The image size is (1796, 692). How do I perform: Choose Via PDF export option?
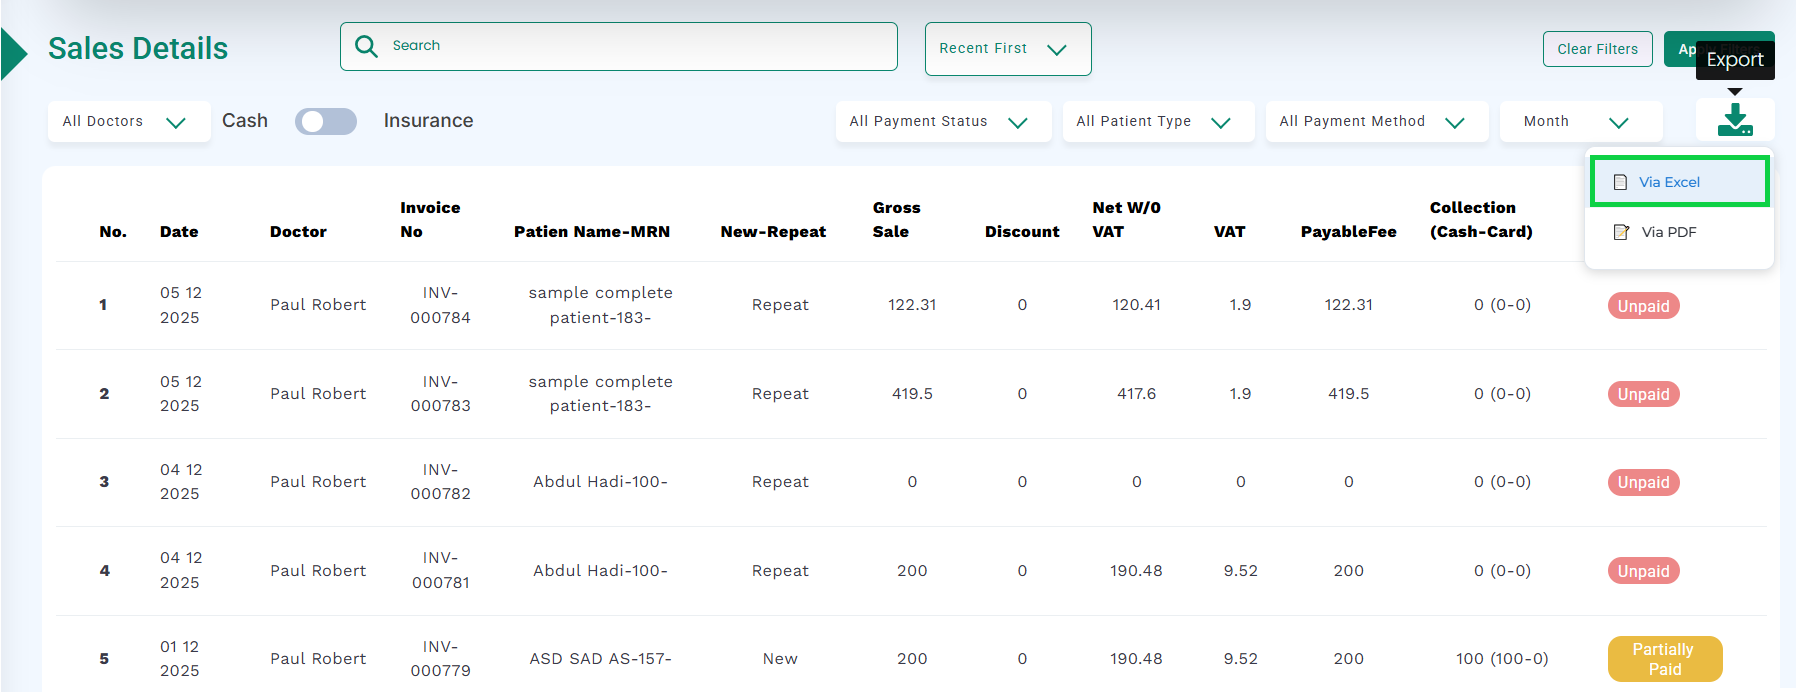click(1668, 232)
